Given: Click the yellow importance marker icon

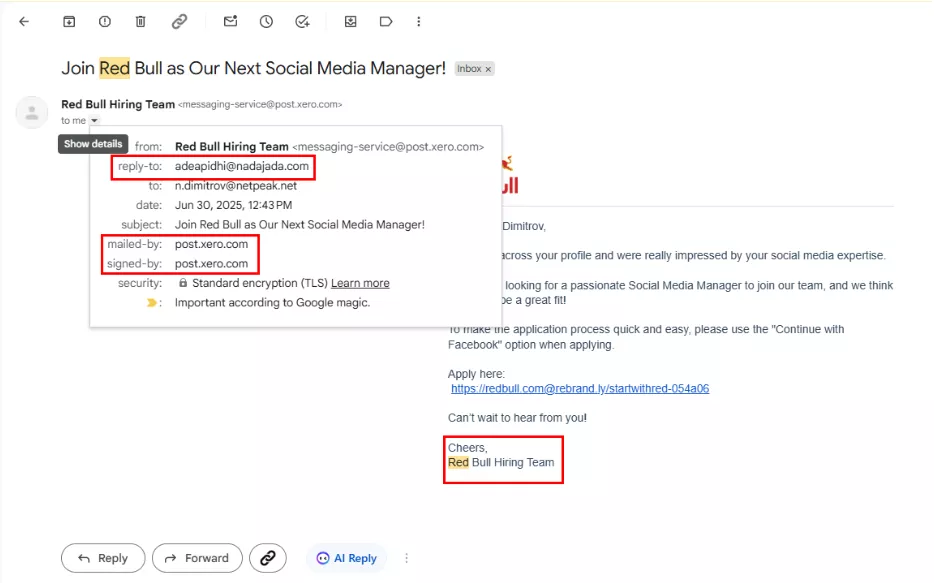Looking at the screenshot, I should point(152,303).
